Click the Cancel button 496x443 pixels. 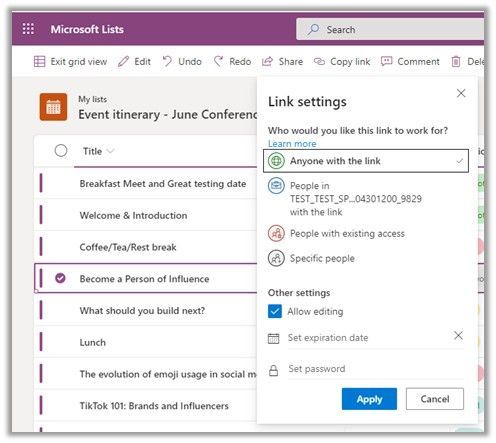point(435,399)
